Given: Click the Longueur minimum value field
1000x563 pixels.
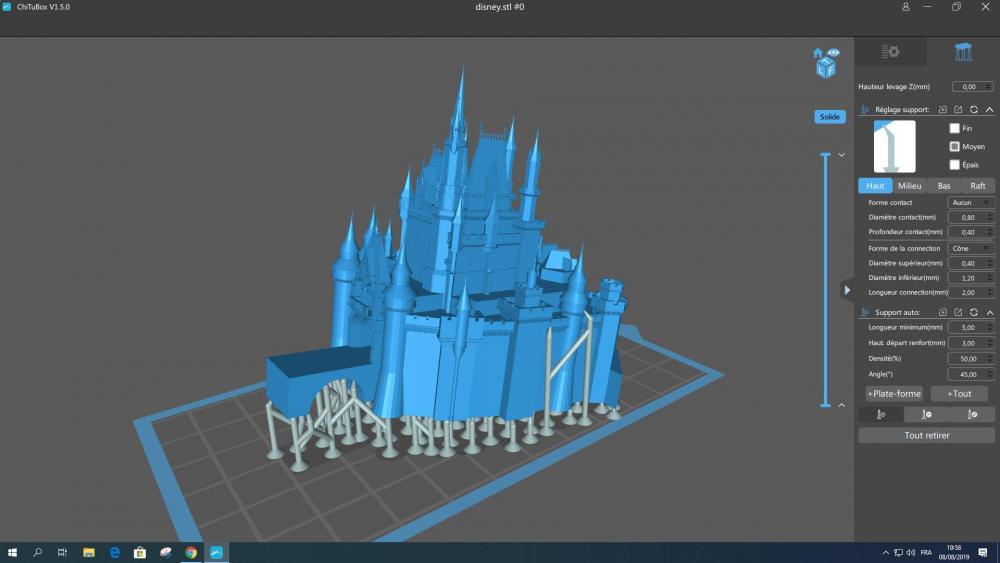Looking at the screenshot, I should (971, 328).
